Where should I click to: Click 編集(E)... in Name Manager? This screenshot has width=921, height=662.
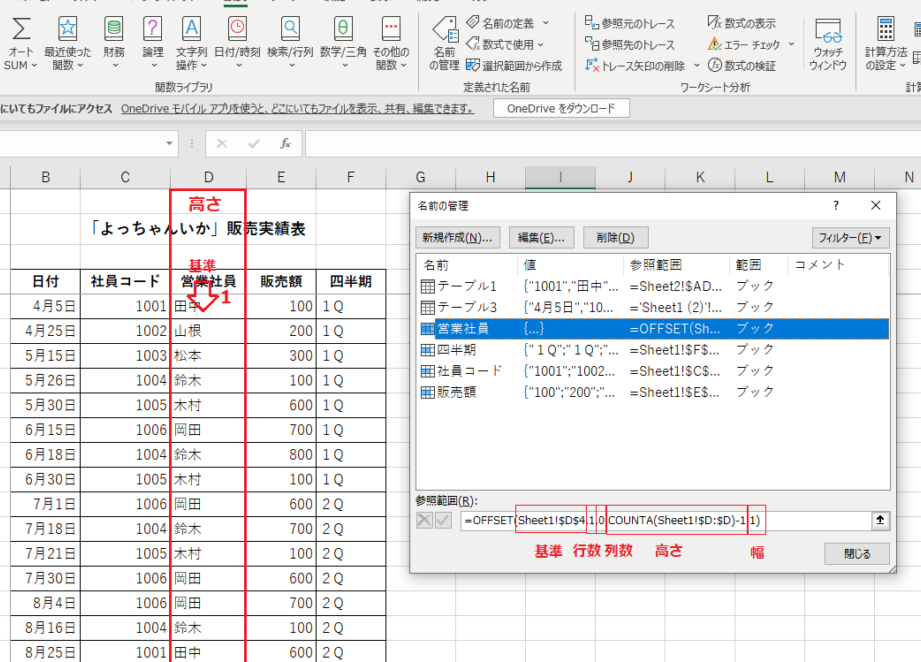coord(541,238)
